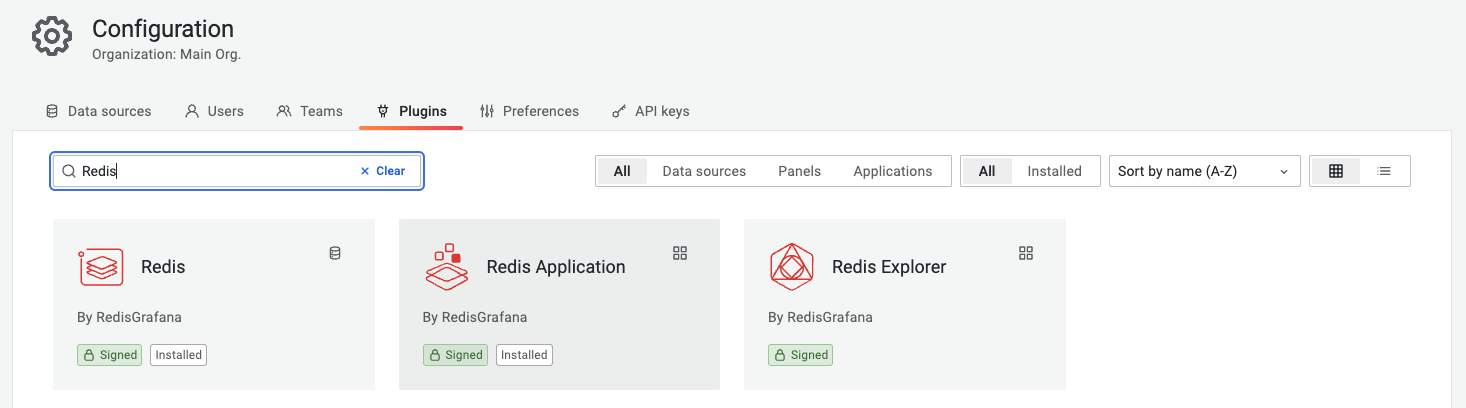Click the Redis Application logo icon

[446, 267]
